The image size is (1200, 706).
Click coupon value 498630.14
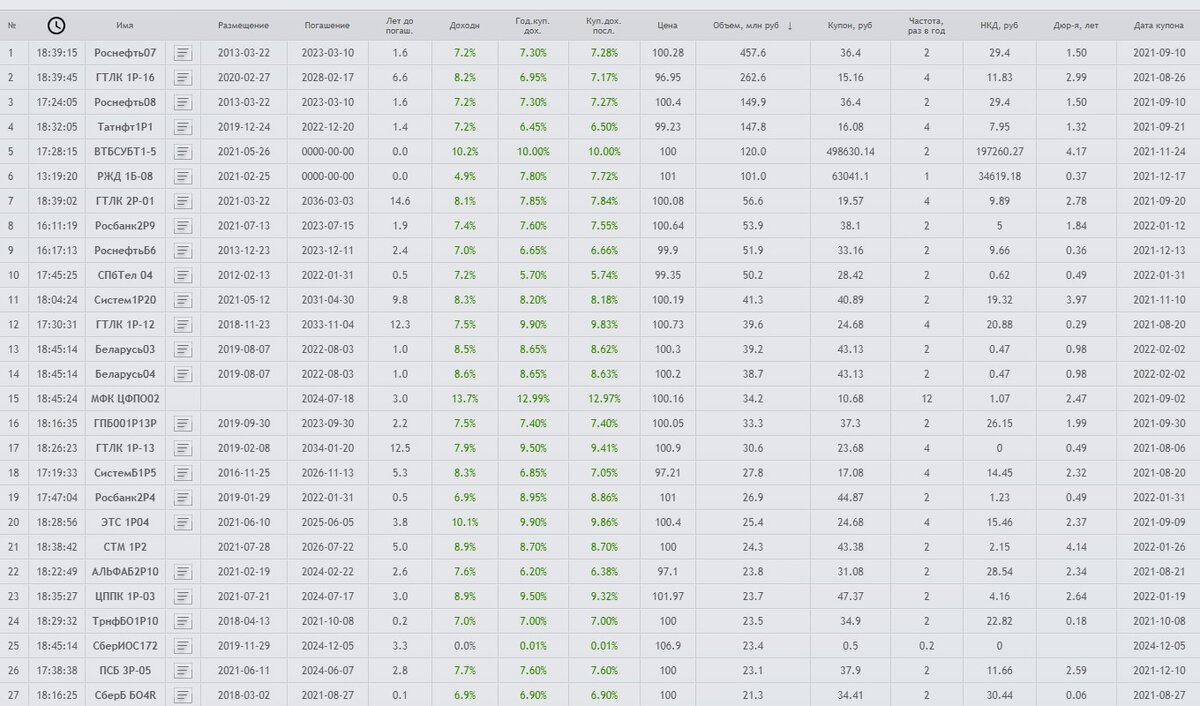(x=851, y=152)
